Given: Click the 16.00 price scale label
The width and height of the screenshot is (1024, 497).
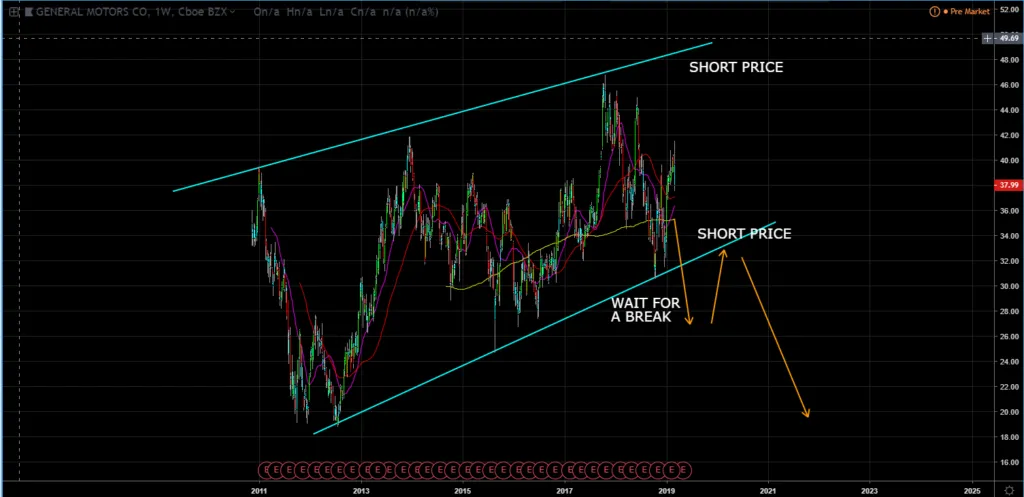Looking at the screenshot, I should click(1008, 462).
